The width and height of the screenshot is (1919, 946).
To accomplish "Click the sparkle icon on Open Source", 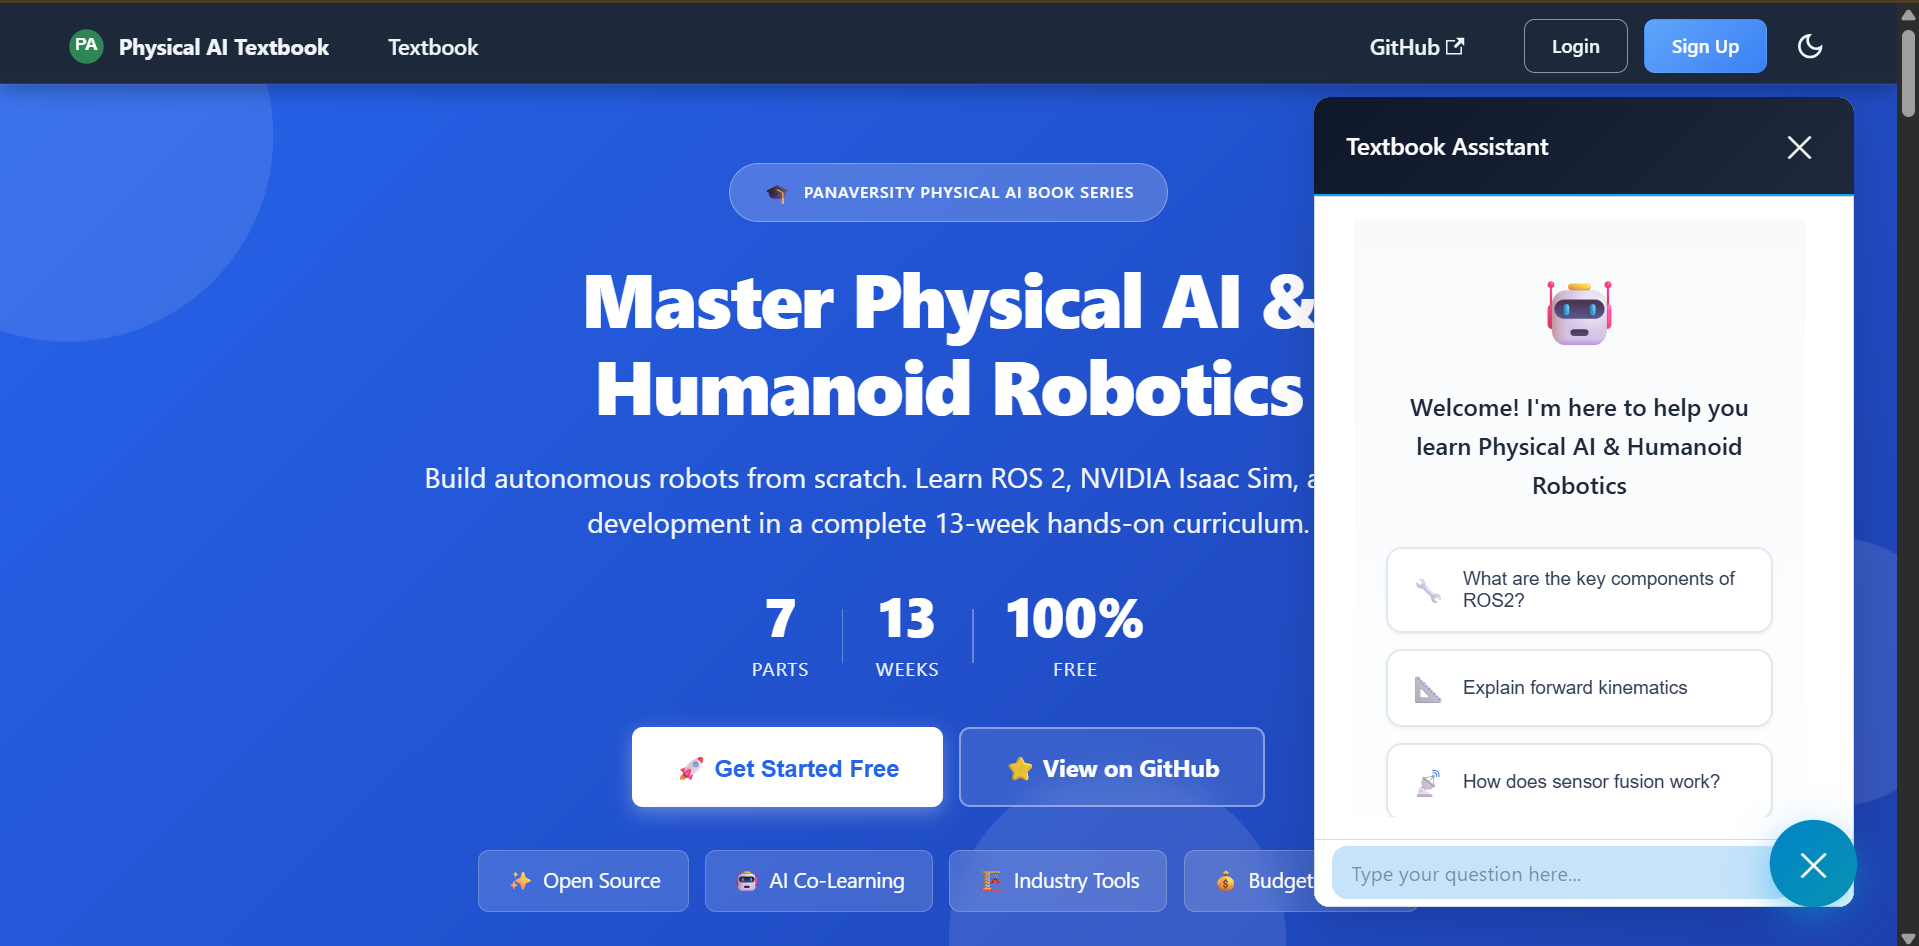I will [521, 880].
